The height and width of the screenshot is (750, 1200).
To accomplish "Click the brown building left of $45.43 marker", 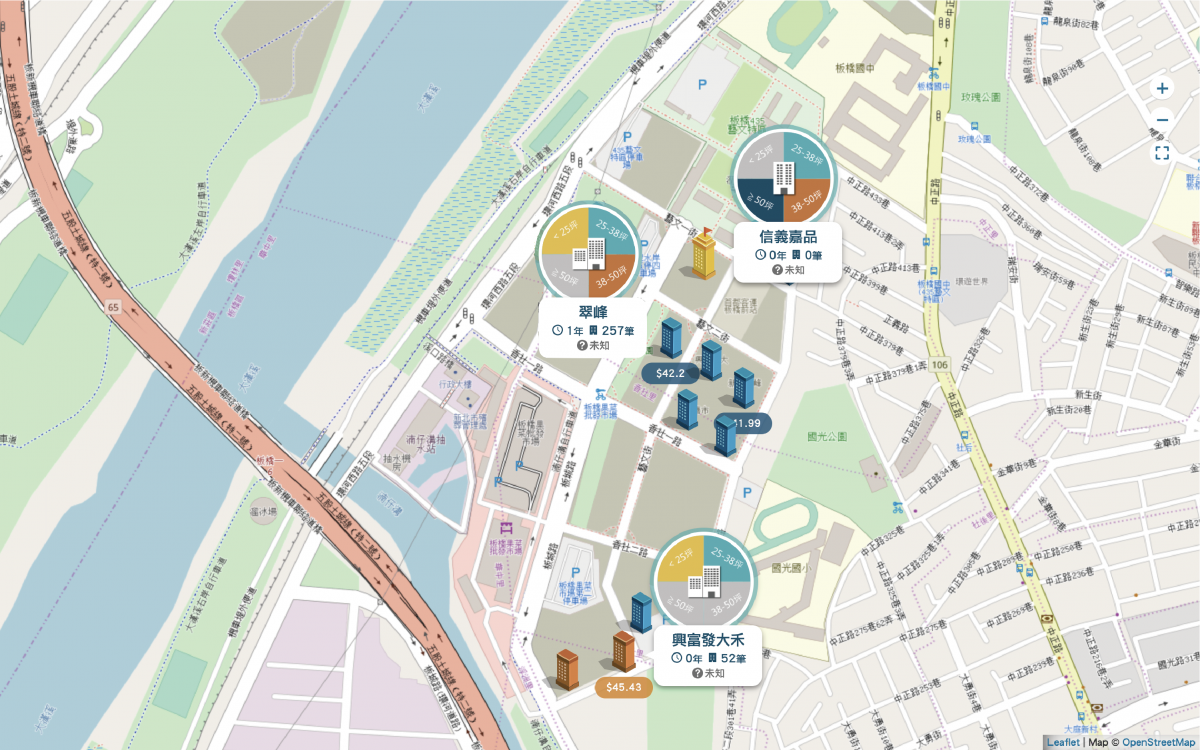I will coord(567,669).
